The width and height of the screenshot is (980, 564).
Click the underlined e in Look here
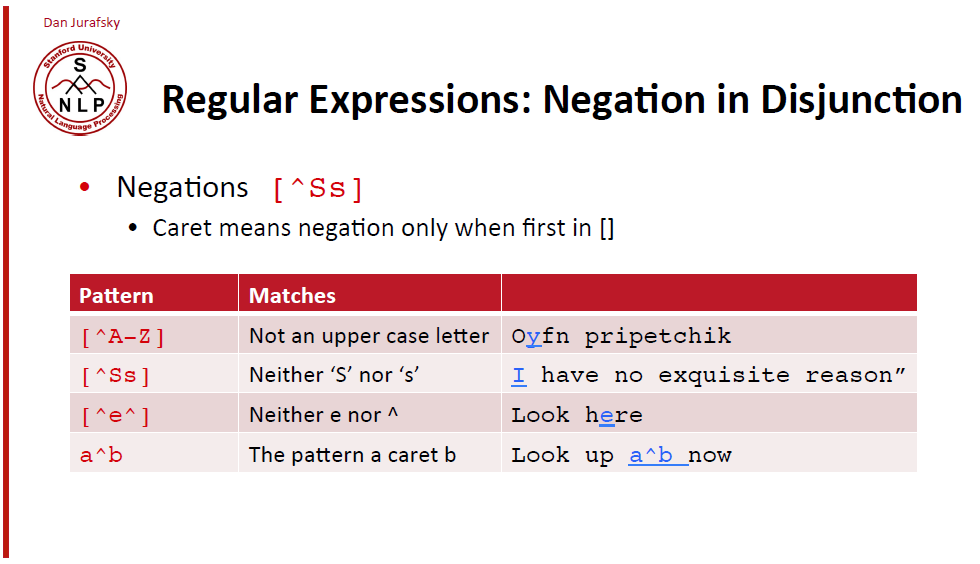pos(607,416)
